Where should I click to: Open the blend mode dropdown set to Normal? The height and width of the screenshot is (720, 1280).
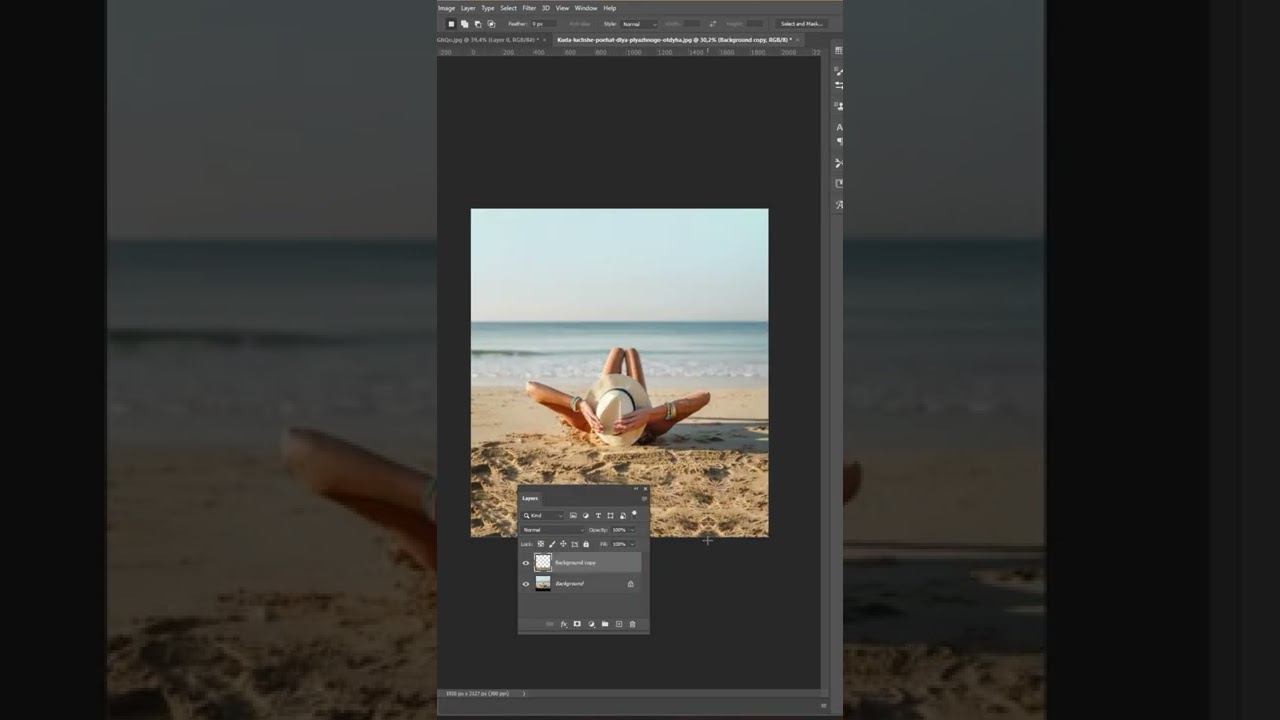point(552,530)
